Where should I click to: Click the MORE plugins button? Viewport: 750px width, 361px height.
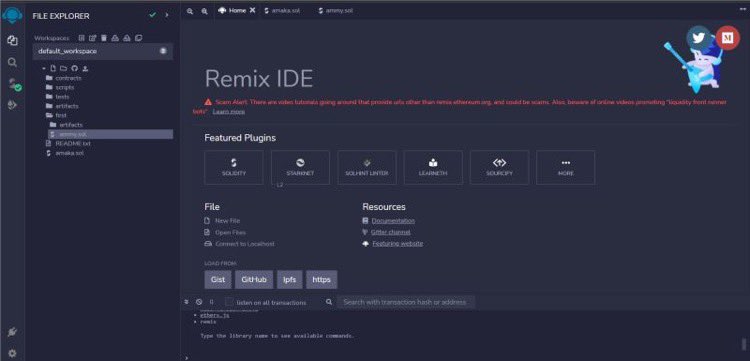tap(566, 167)
